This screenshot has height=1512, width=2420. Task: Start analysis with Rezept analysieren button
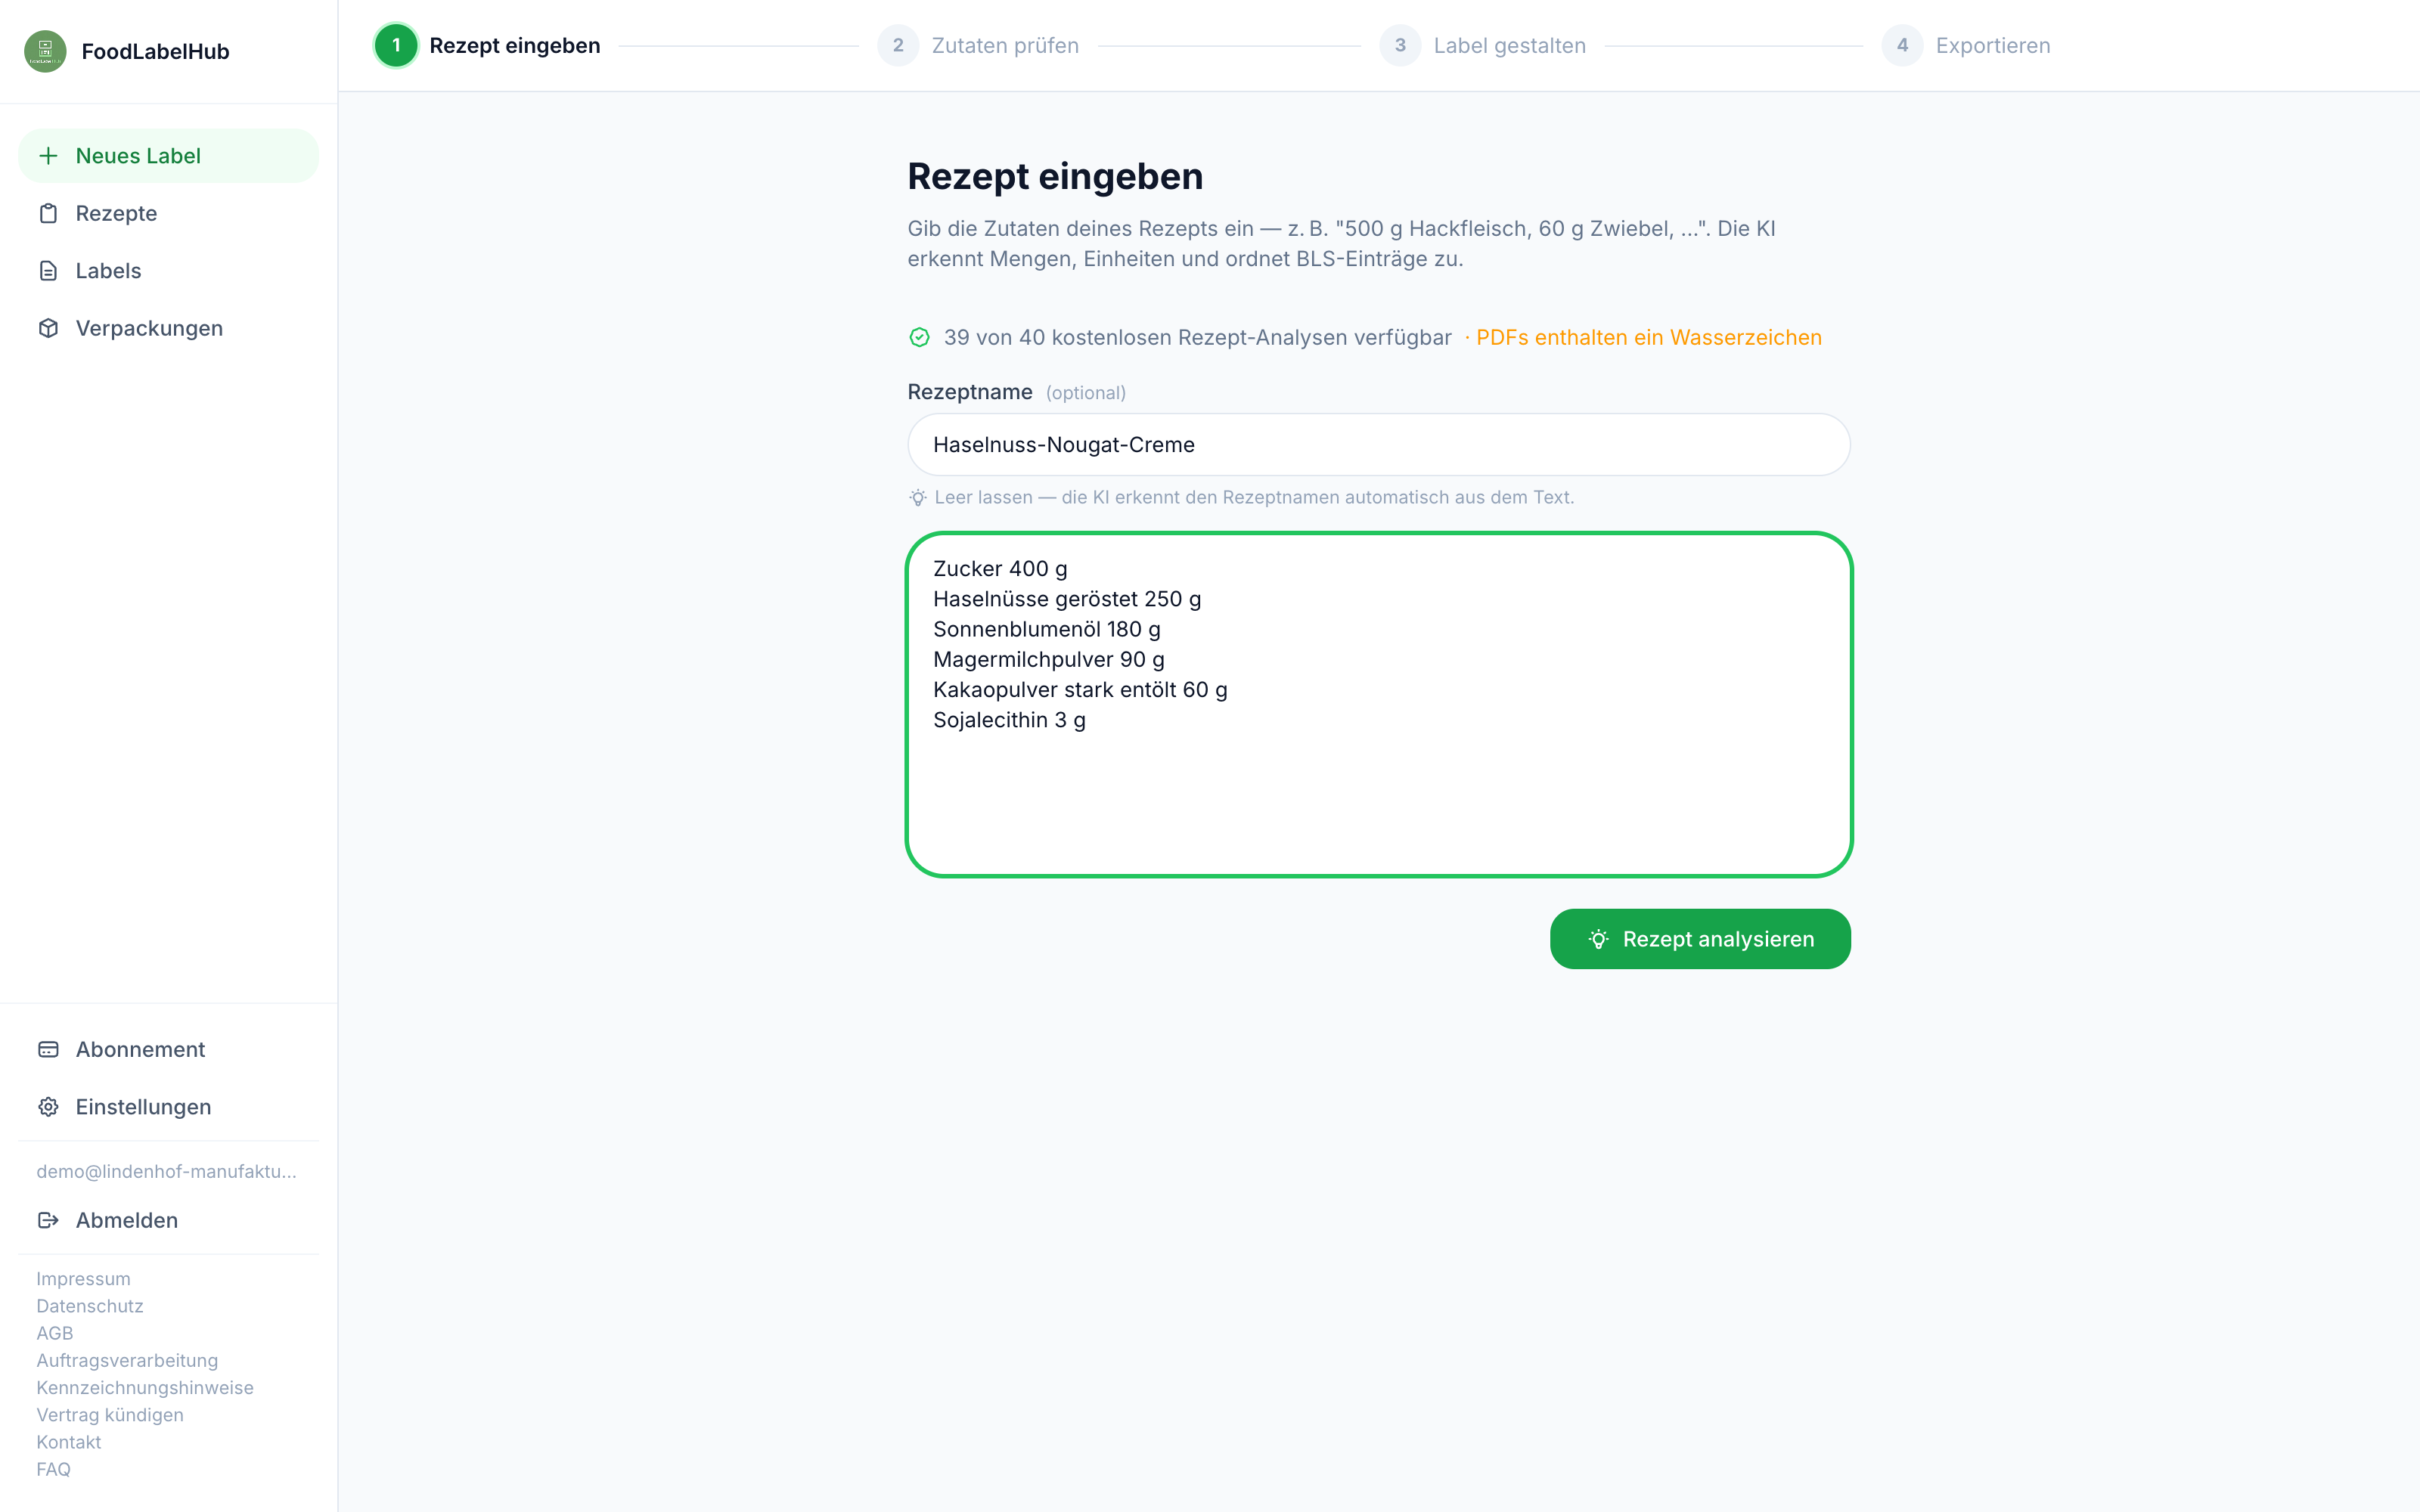pyautogui.click(x=1700, y=939)
